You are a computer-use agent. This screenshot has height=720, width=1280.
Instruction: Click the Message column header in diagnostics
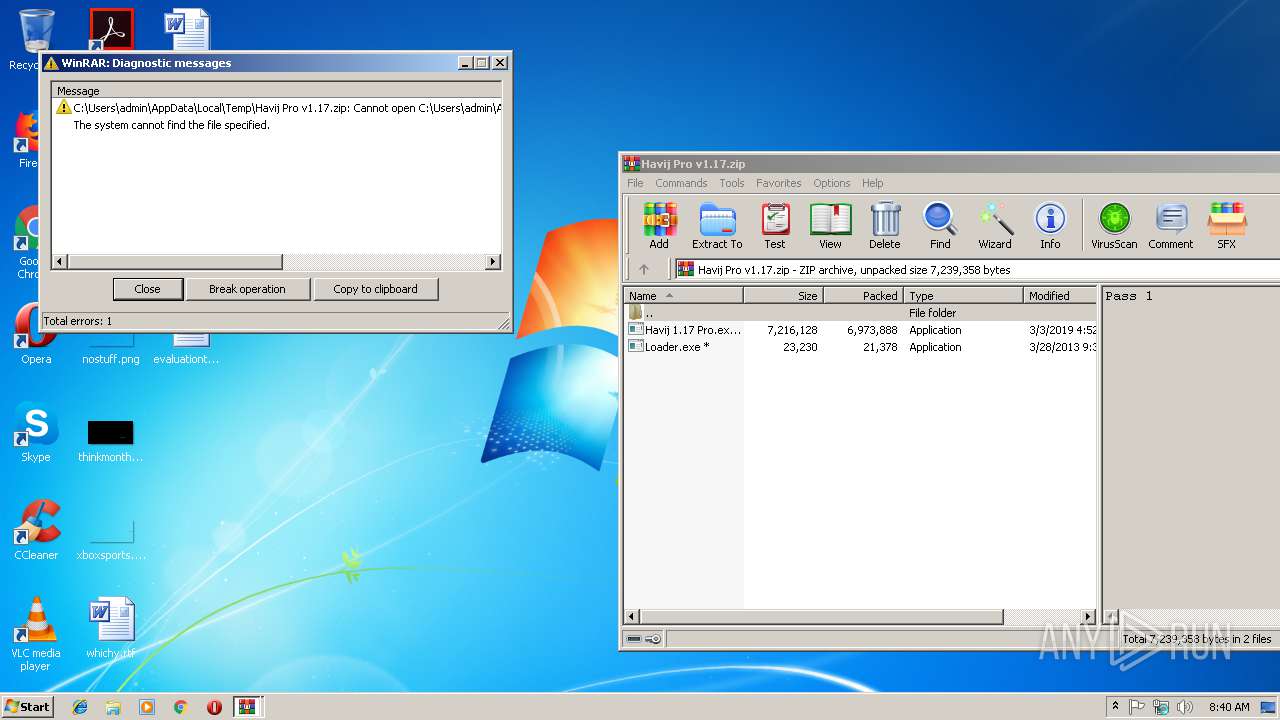[x=277, y=91]
